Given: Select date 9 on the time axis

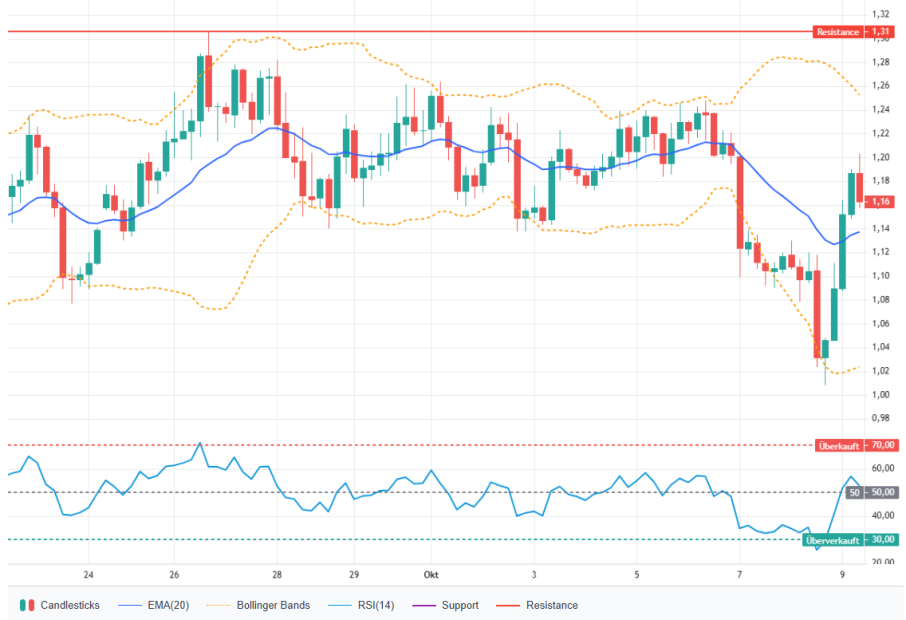Looking at the screenshot, I should [x=842, y=574].
